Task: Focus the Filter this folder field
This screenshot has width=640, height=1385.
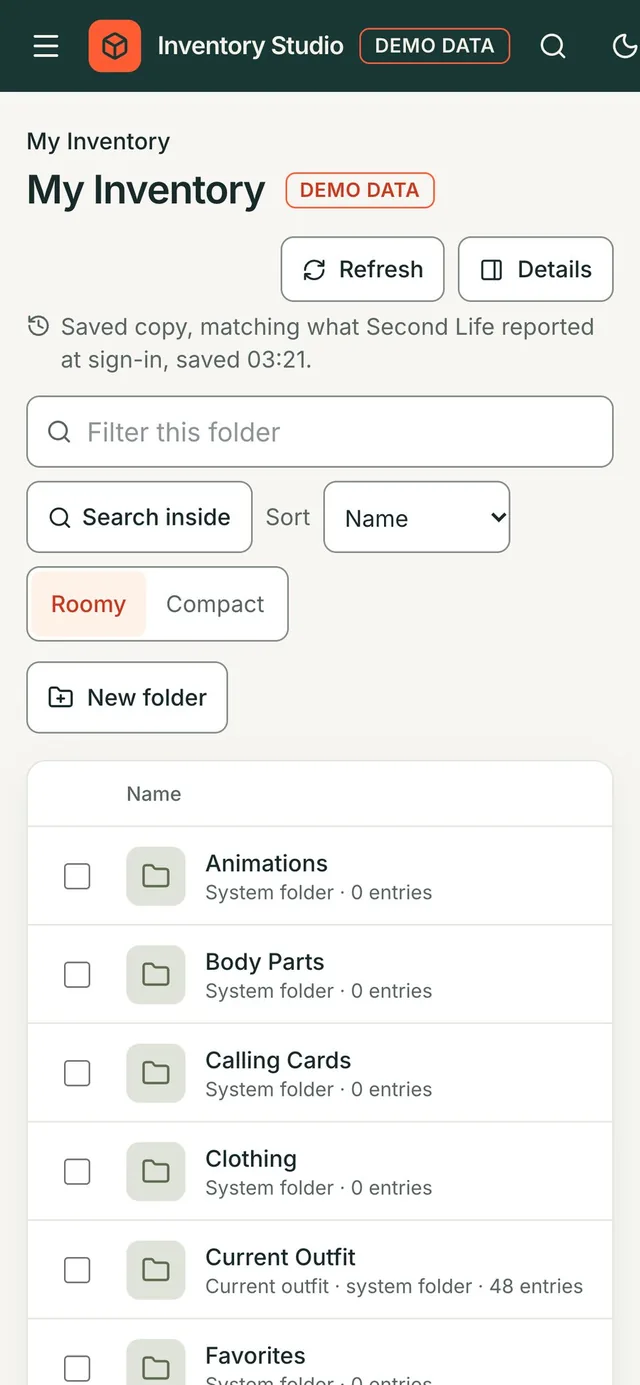Action: [x=320, y=432]
